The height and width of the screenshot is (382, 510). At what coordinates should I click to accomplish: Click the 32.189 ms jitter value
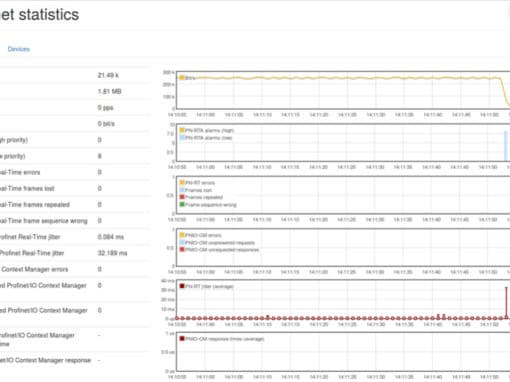click(112, 253)
